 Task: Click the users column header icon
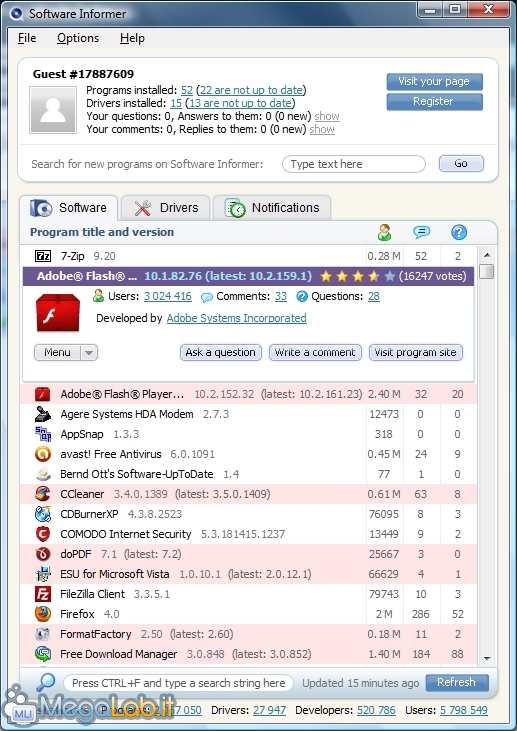coord(385,232)
